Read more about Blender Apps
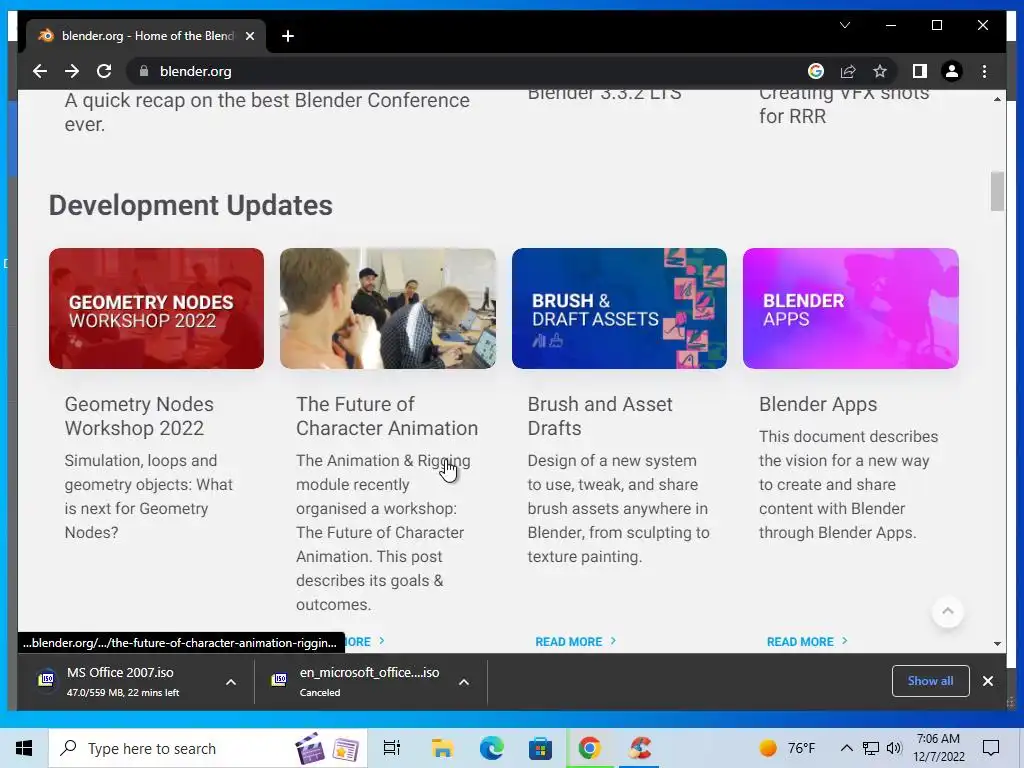 point(807,641)
